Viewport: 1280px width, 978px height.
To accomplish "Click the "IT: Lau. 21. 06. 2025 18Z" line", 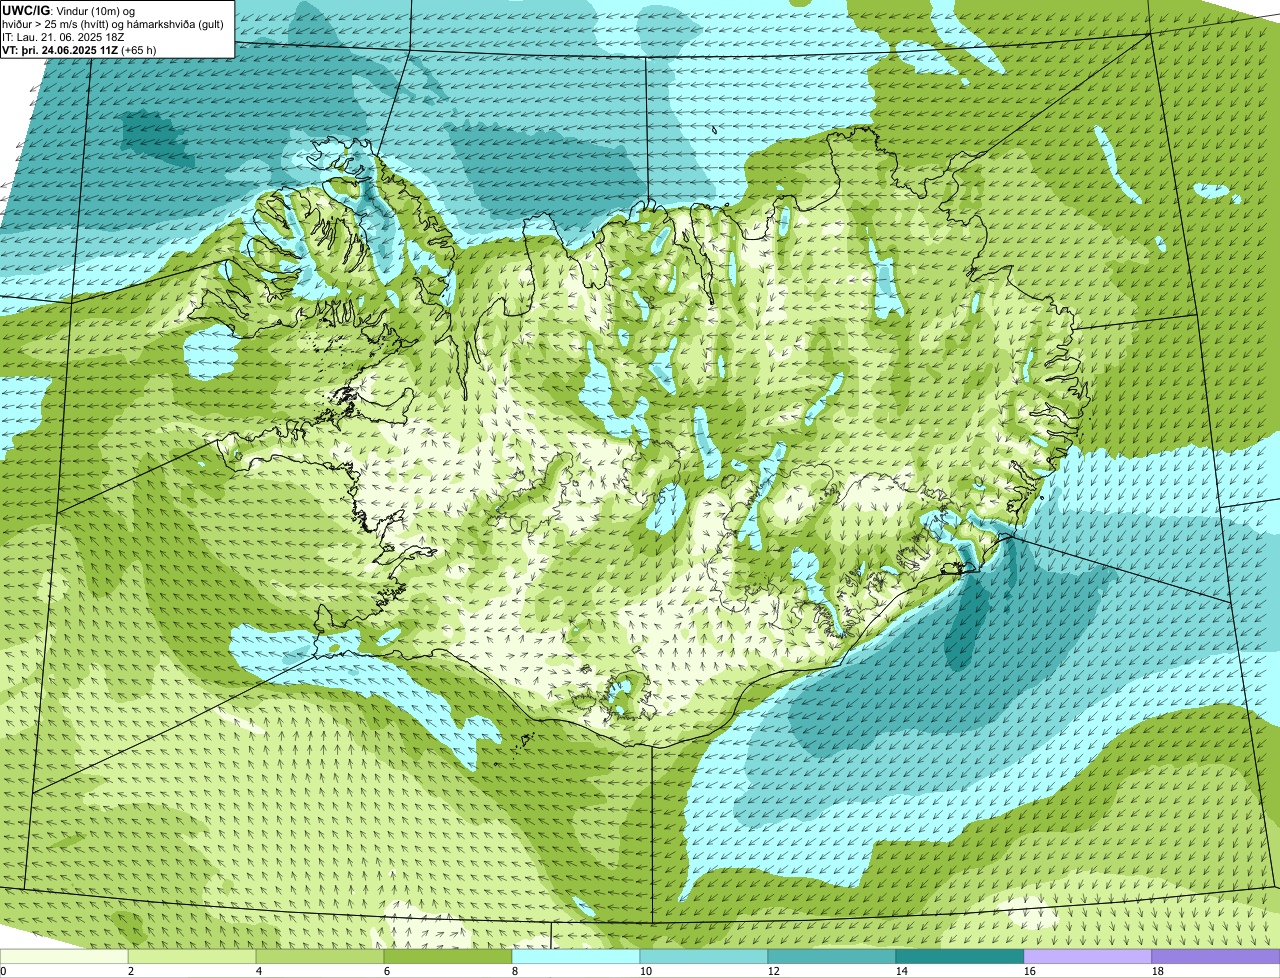I will [63, 36].
